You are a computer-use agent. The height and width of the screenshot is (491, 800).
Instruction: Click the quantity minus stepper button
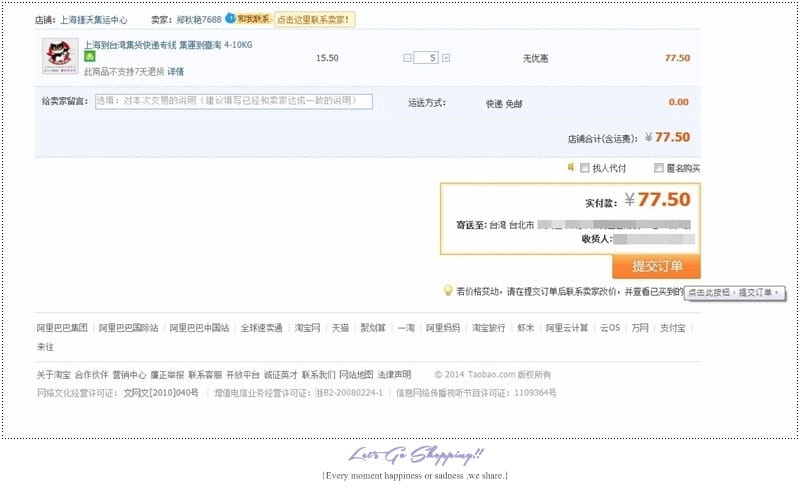pyautogui.click(x=407, y=58)
